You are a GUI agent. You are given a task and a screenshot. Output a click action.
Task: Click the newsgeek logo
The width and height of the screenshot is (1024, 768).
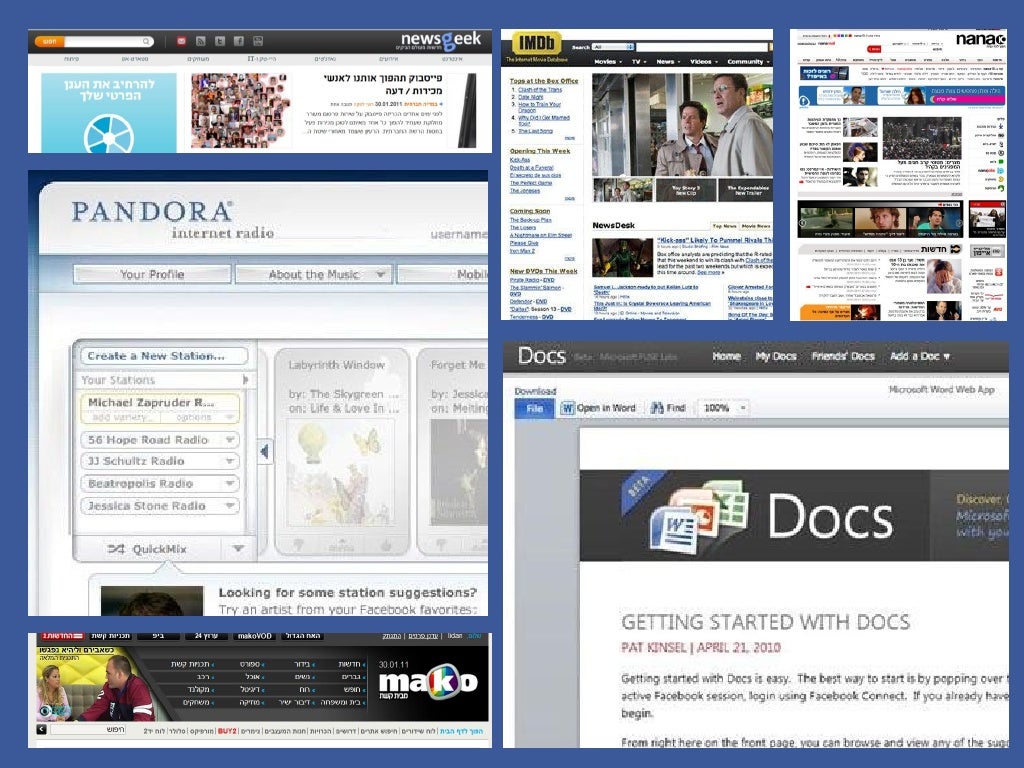click(x=441, y=40)
